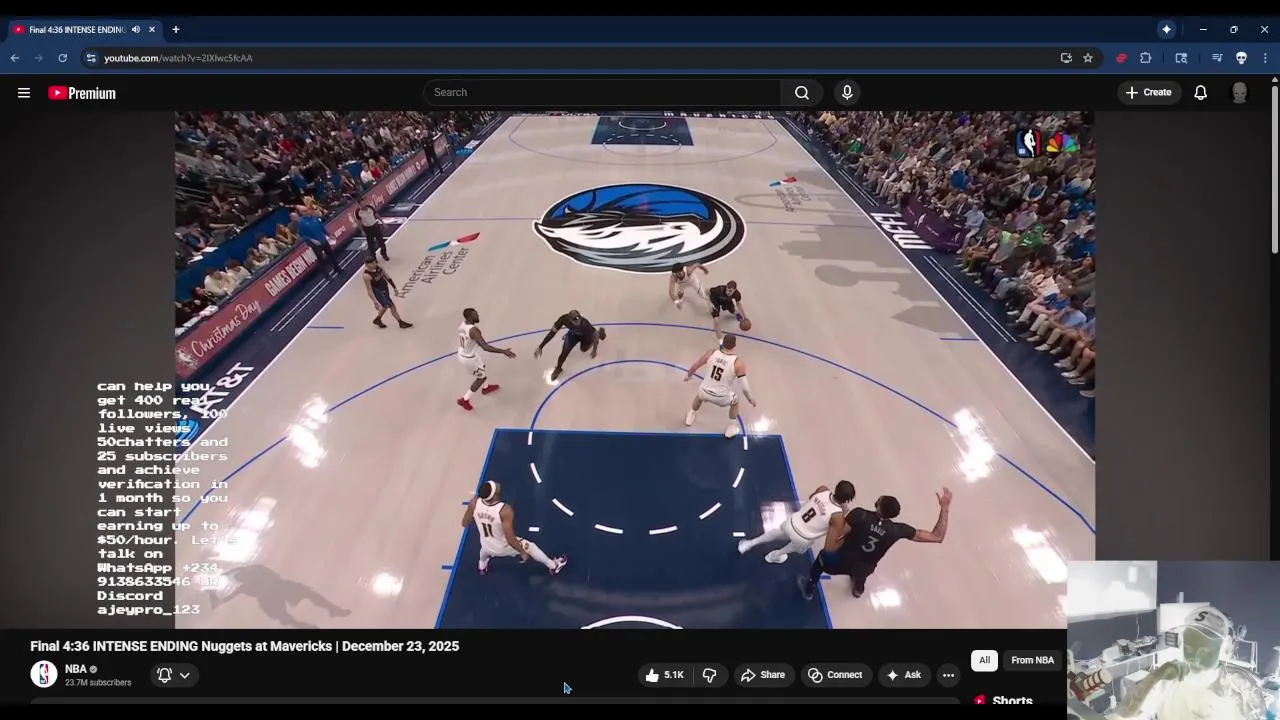Focus the YouTube search field
The width and height of the screenshot is (1280, 720).
click(x=602, y=93)
